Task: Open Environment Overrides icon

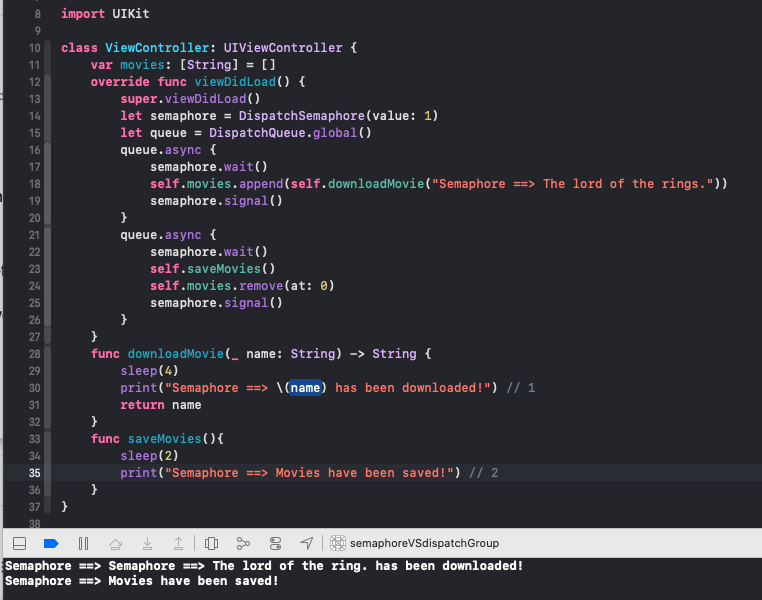Action: point(275,543)
